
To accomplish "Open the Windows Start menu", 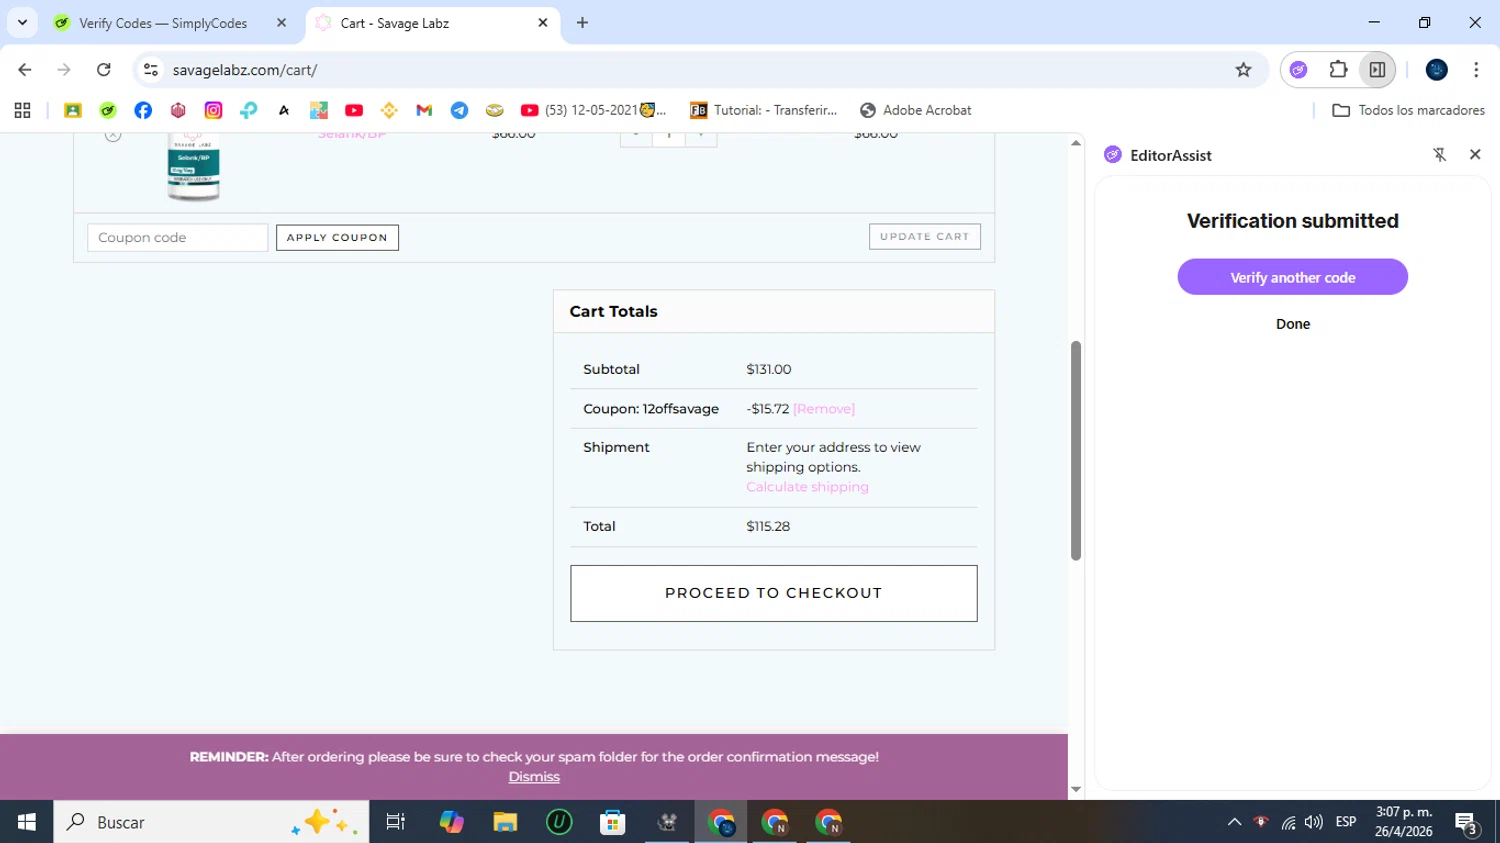I will click(x=27, y=822).
